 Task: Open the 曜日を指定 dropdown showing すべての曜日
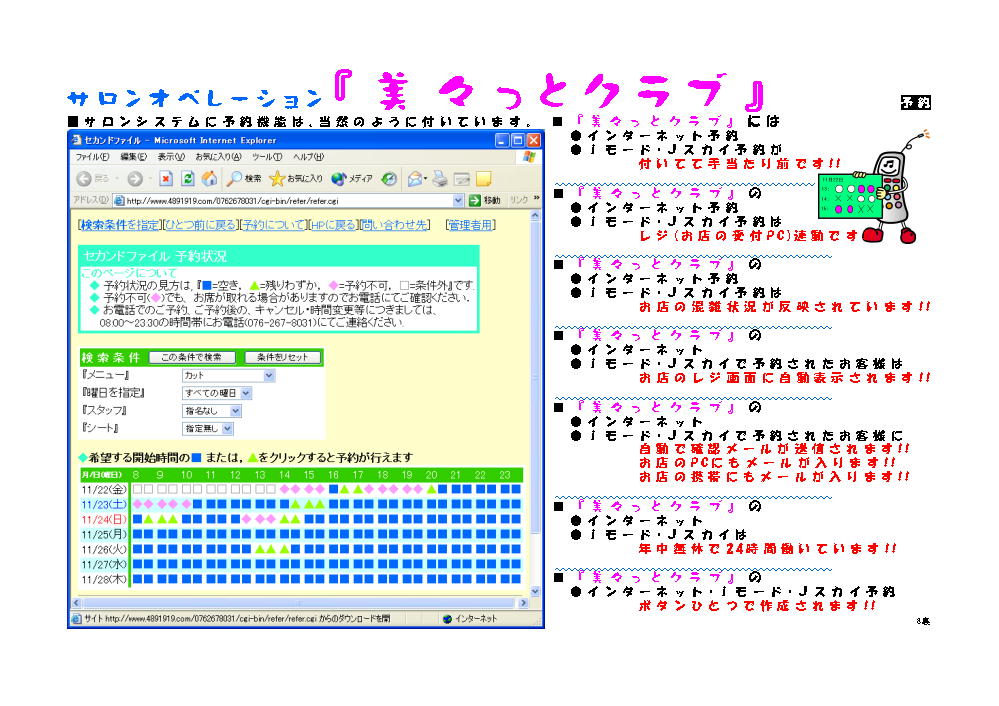pyautogui.click(x=217, y=393)
